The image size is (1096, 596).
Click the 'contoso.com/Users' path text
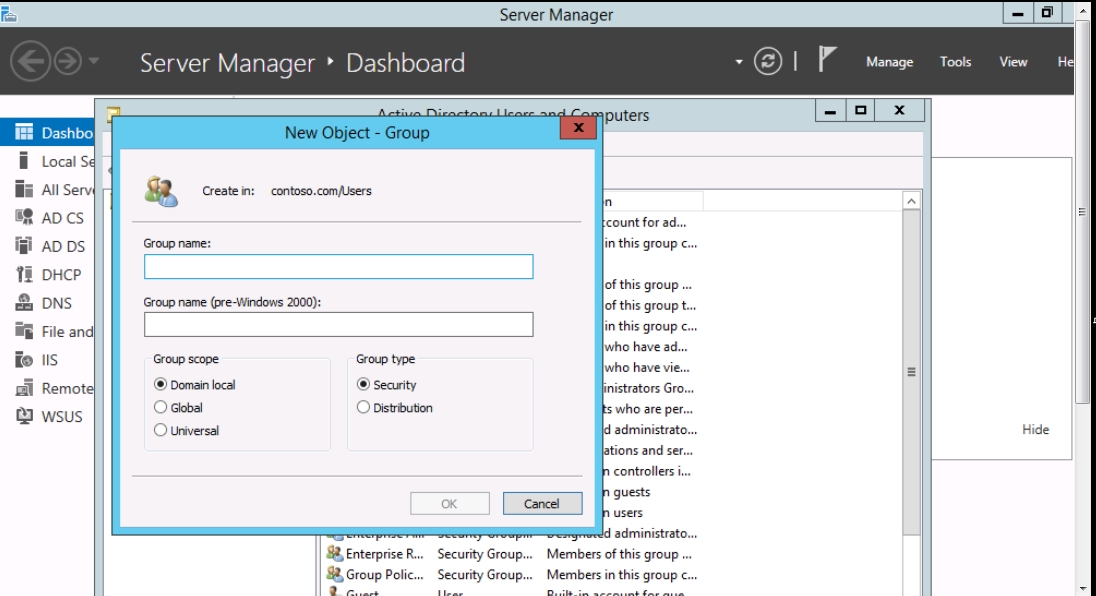[x=322, y=191]
